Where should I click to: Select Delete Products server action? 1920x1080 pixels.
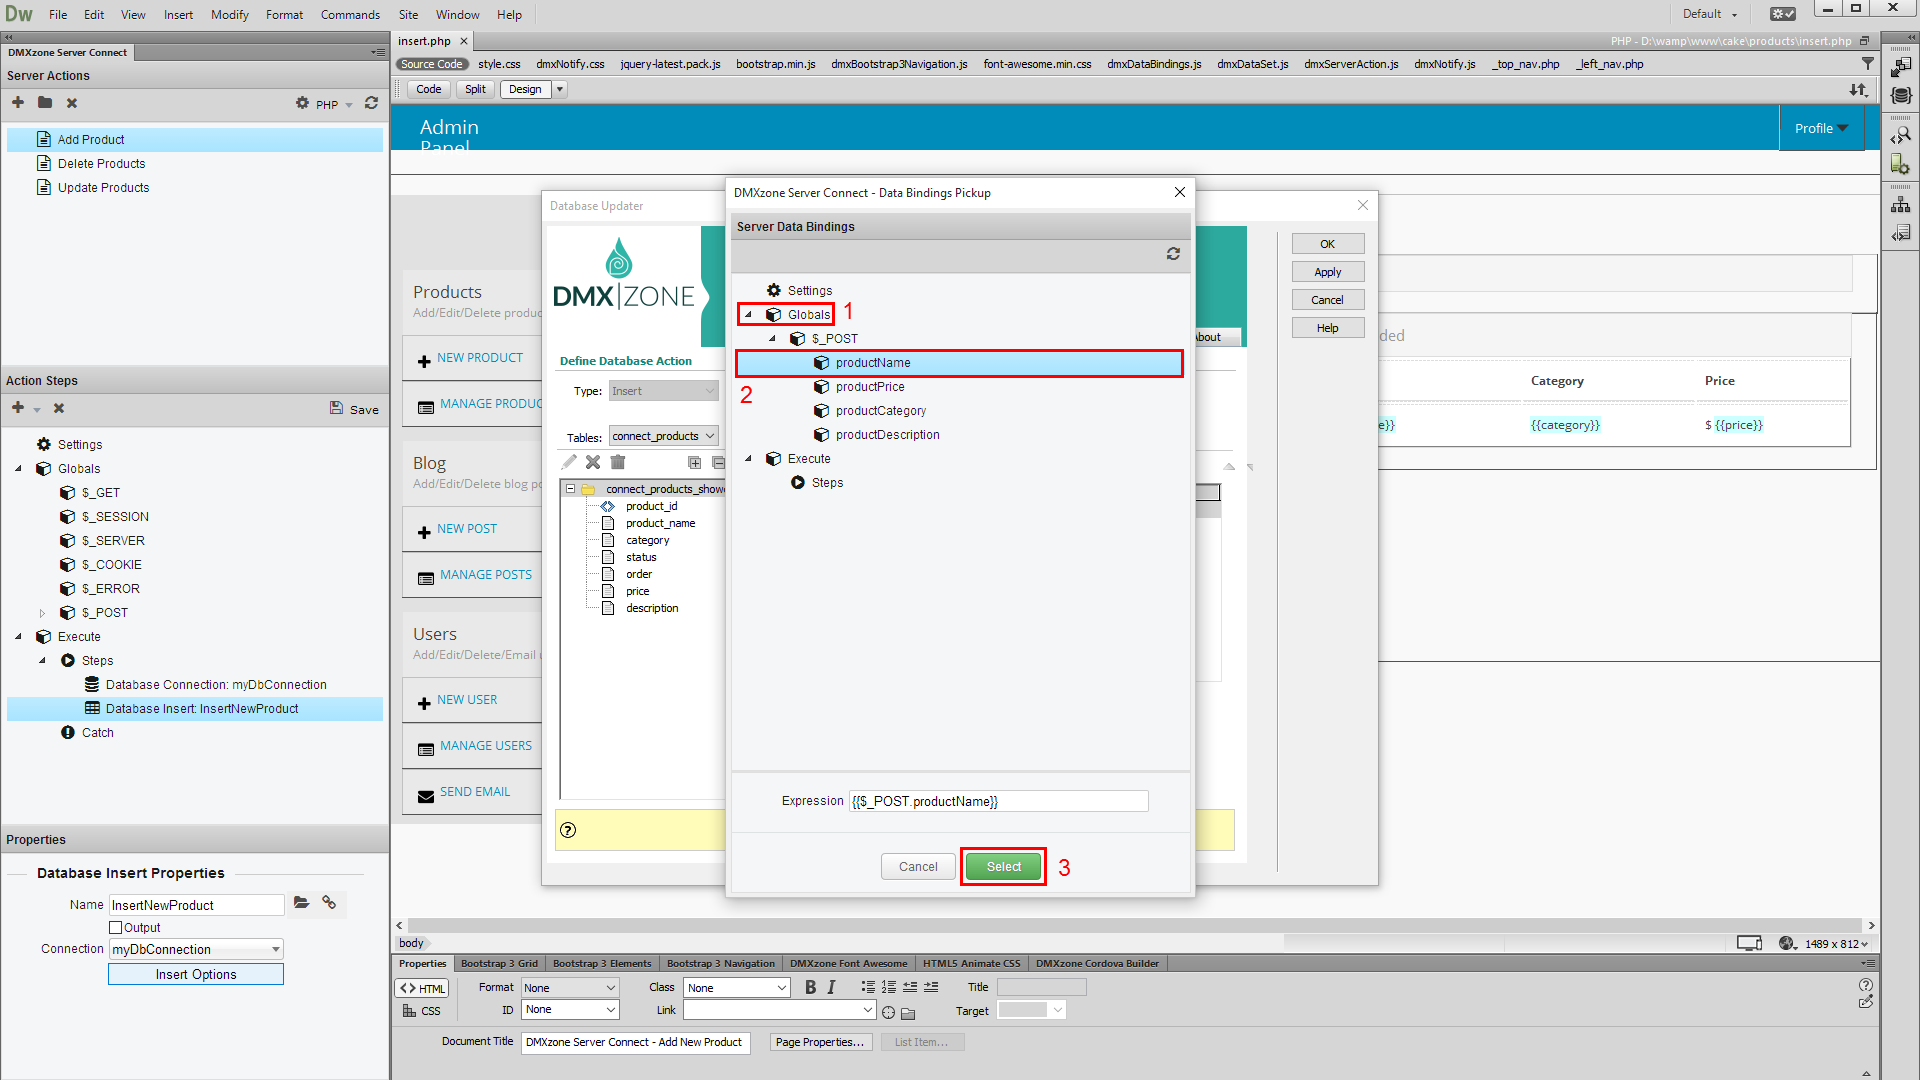[x=101, y=164]
